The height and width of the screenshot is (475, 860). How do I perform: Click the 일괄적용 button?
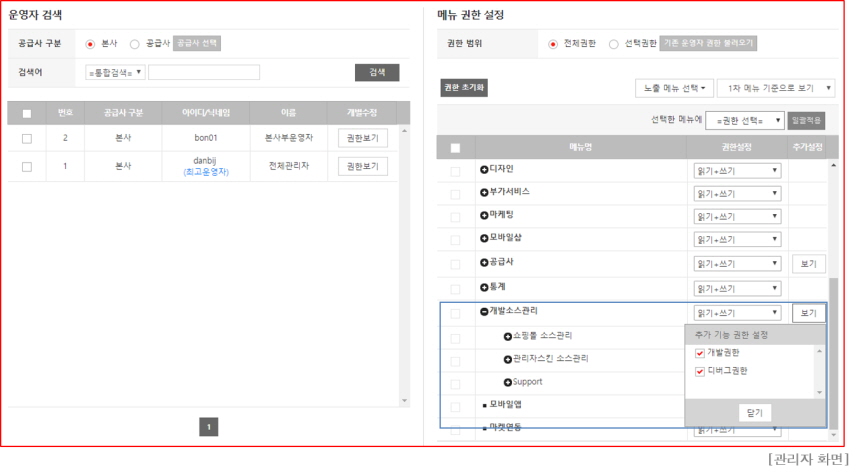point(806,121)
